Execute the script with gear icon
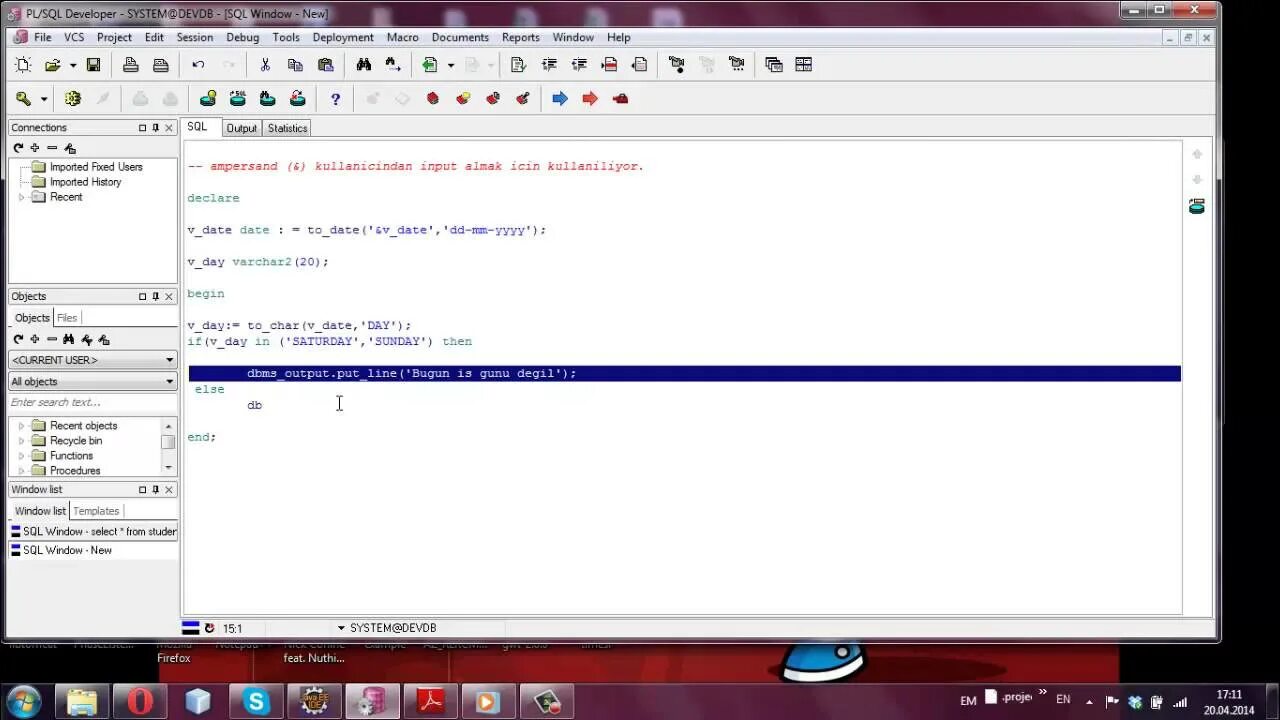1280x720 pixels. (x=72, y=99)
